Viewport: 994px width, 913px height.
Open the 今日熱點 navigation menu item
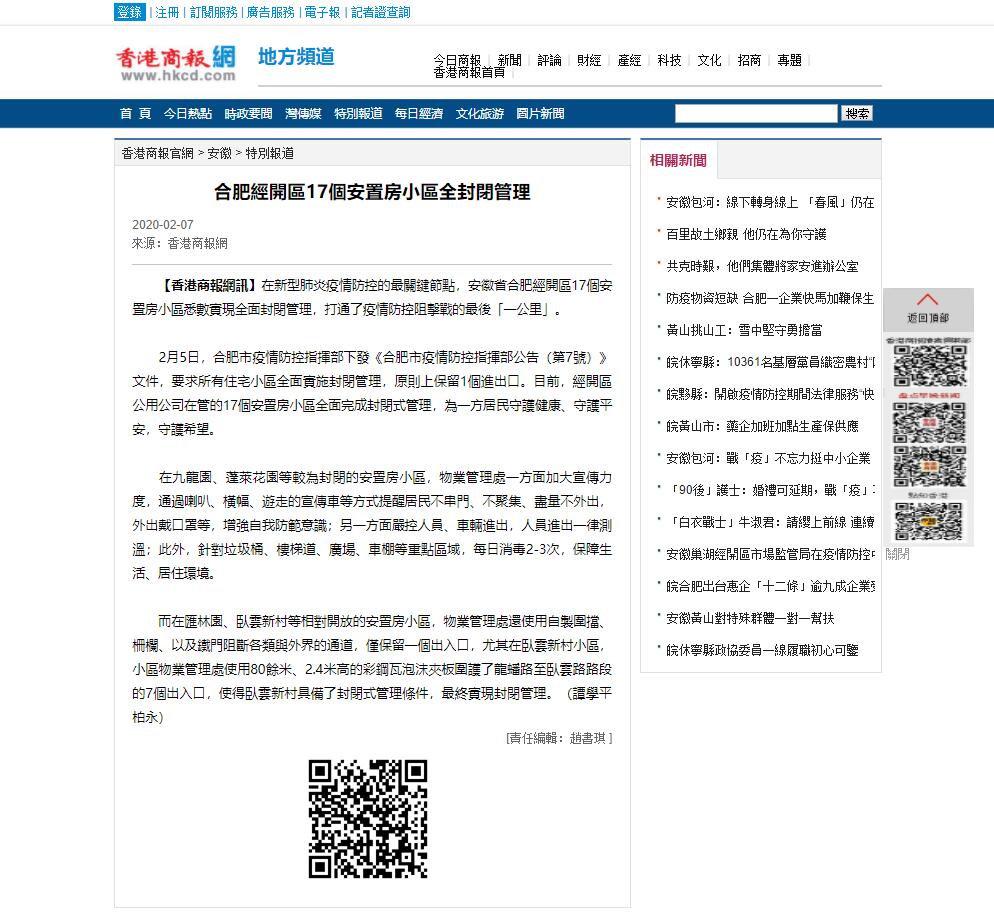coord(187,114)
